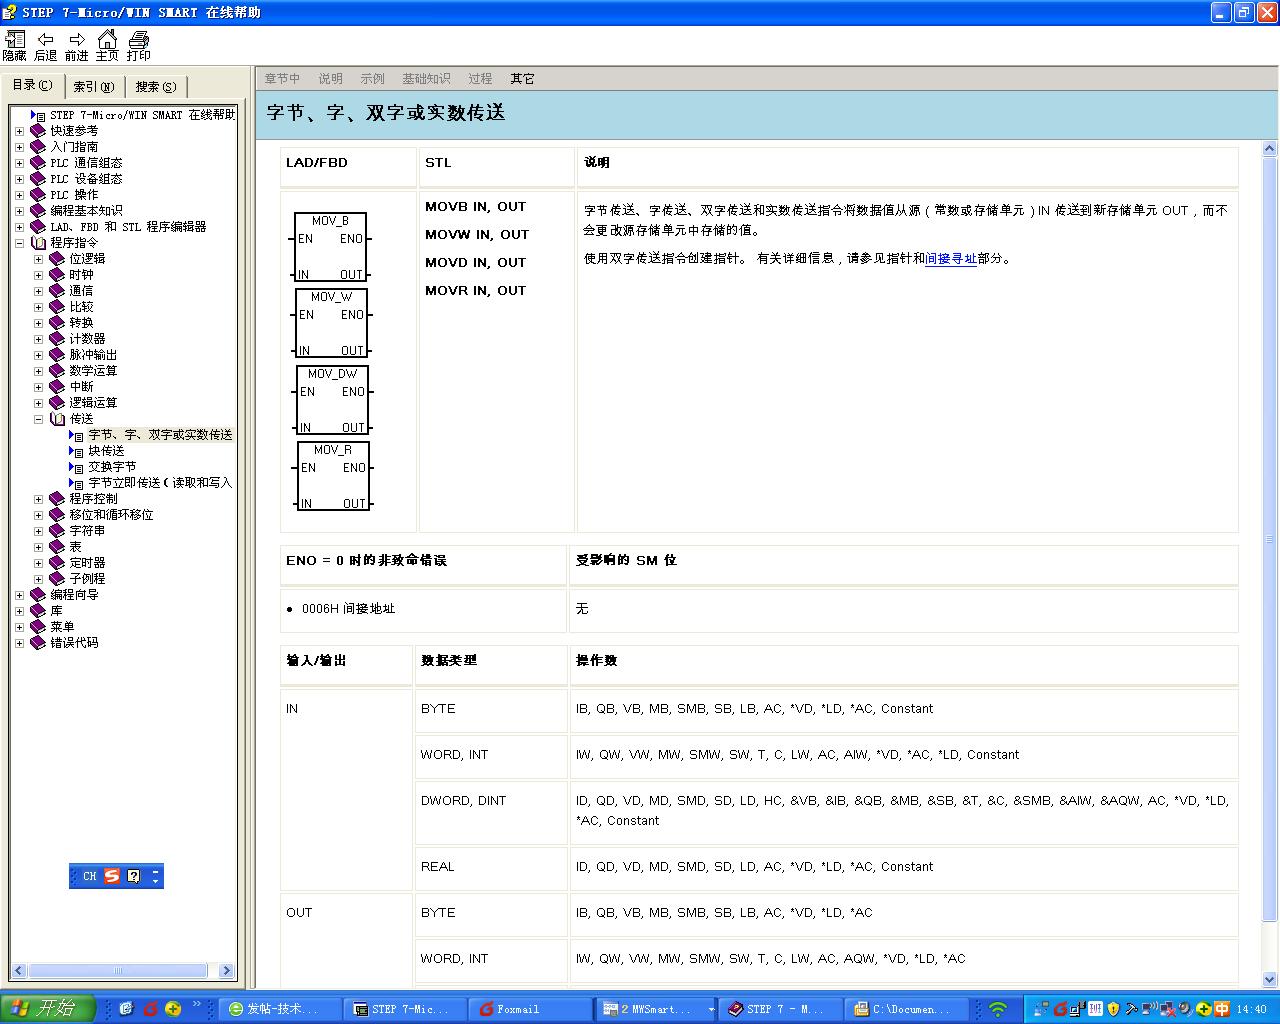Click the open-book icon beside 程序指令
Image resolution: width=1280 pixels, height=1024 pixels.
(x=38, y=243)
